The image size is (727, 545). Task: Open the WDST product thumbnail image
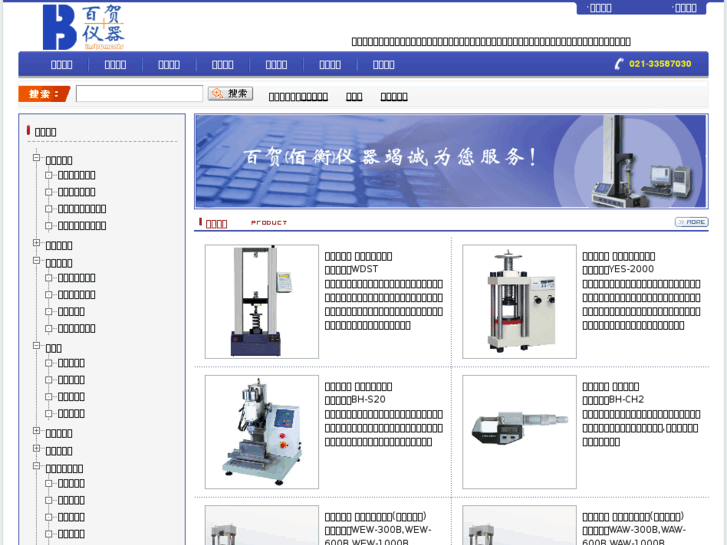(262, 301)
